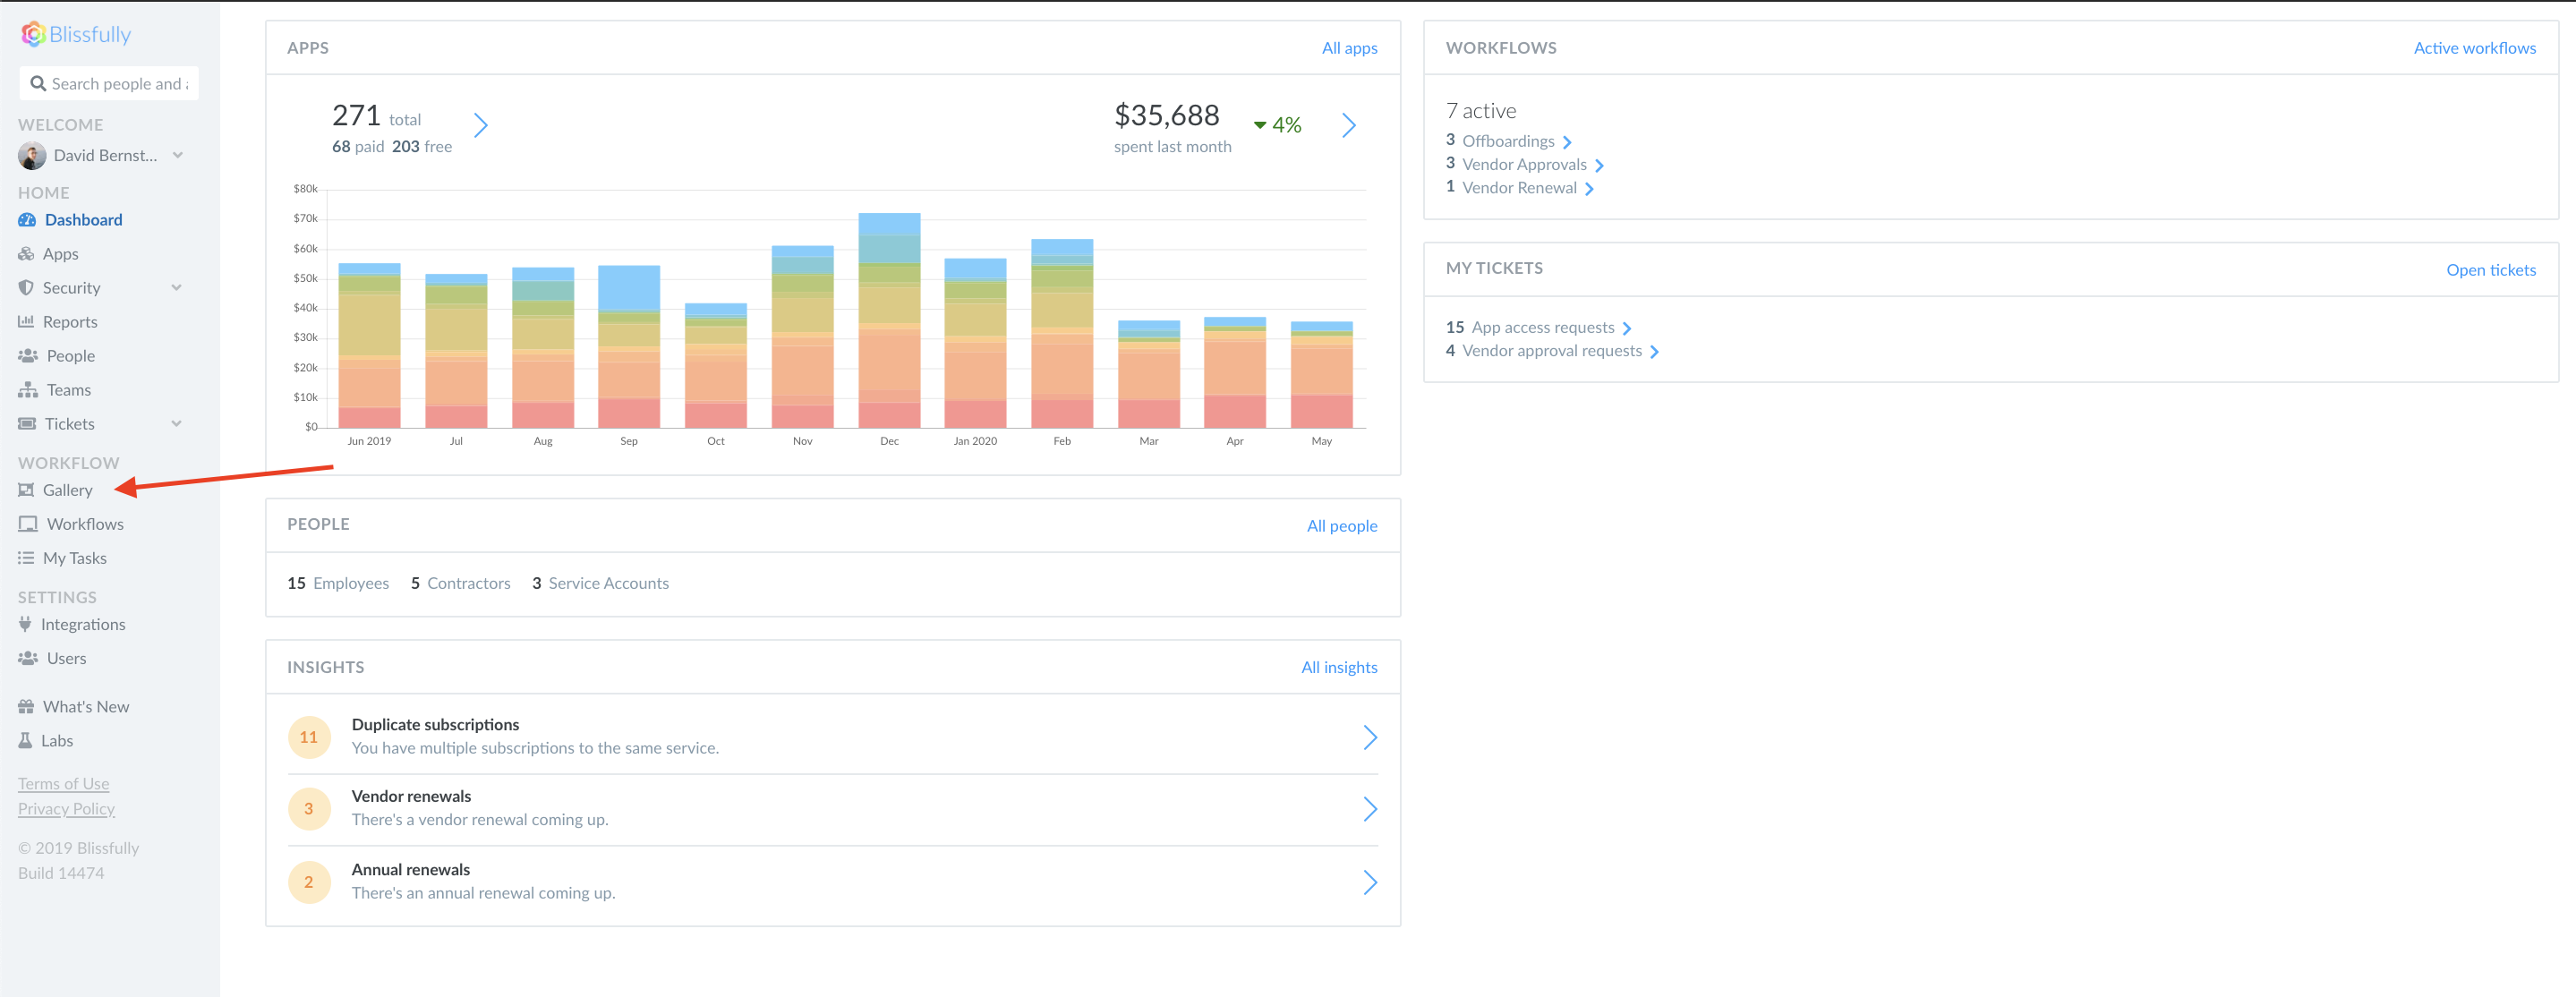Click the Labs flask icon
Screen dimensions: 2576x997
[x=26, y=740]
